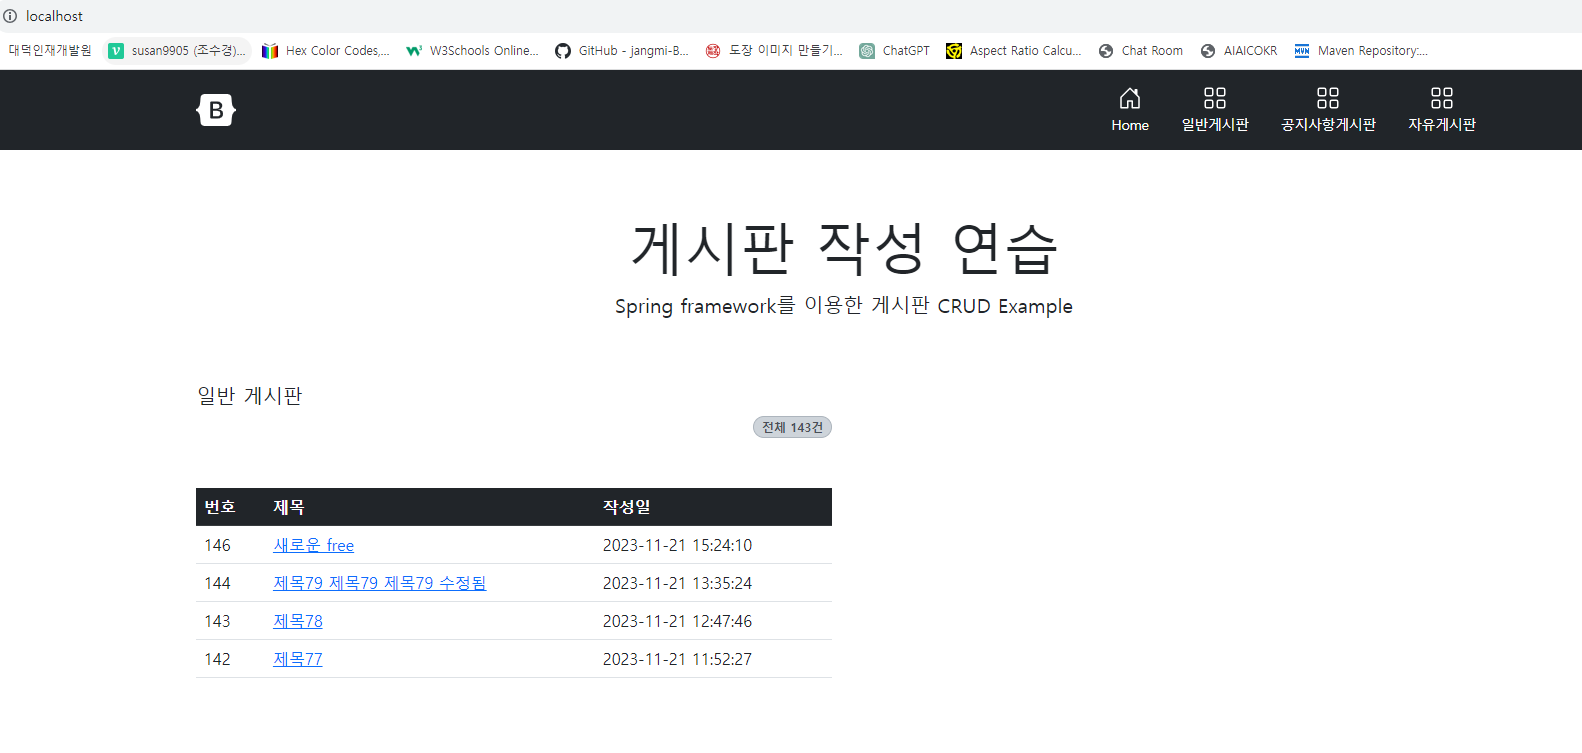Open the Aspect Ratio Calcu... bookmark text
Image resolution: width=1582 pixels, height=753 pixels.
pos(1026,51)
